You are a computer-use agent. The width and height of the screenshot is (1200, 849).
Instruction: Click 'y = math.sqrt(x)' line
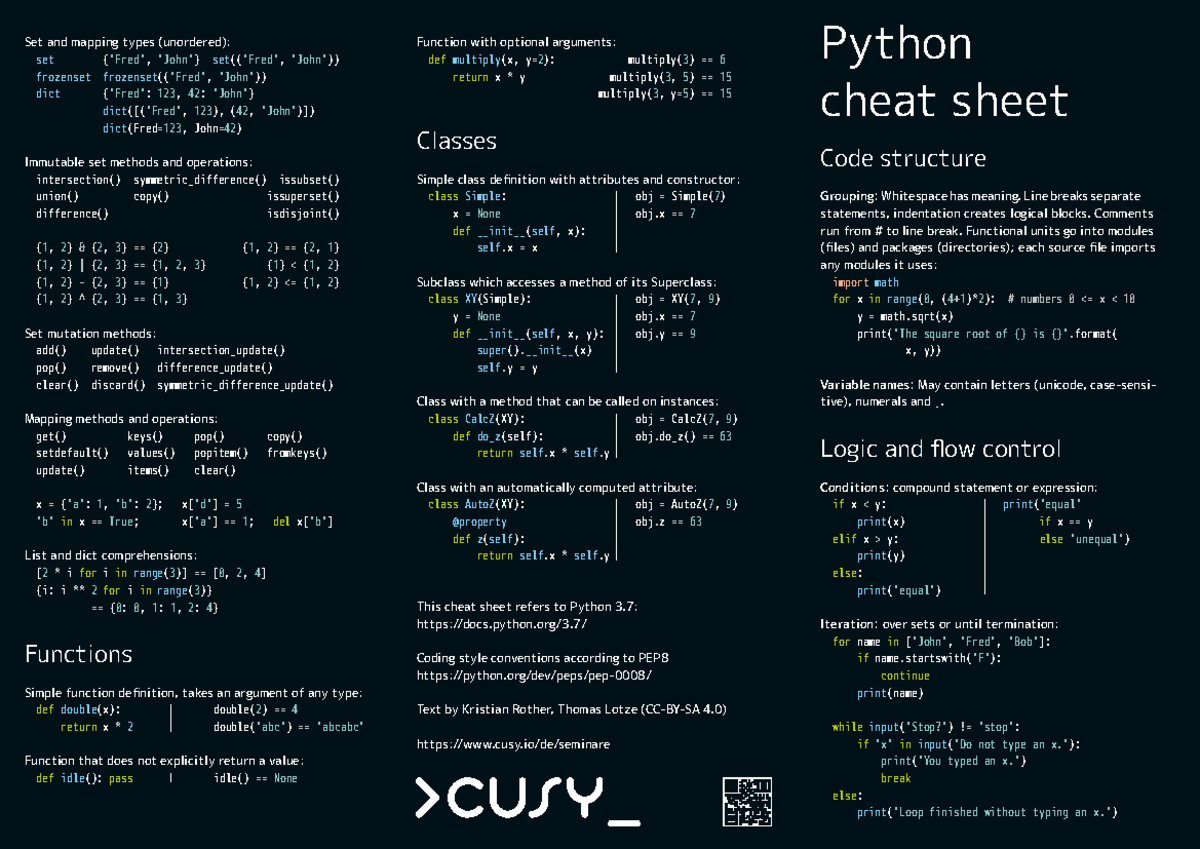(905, 316)
